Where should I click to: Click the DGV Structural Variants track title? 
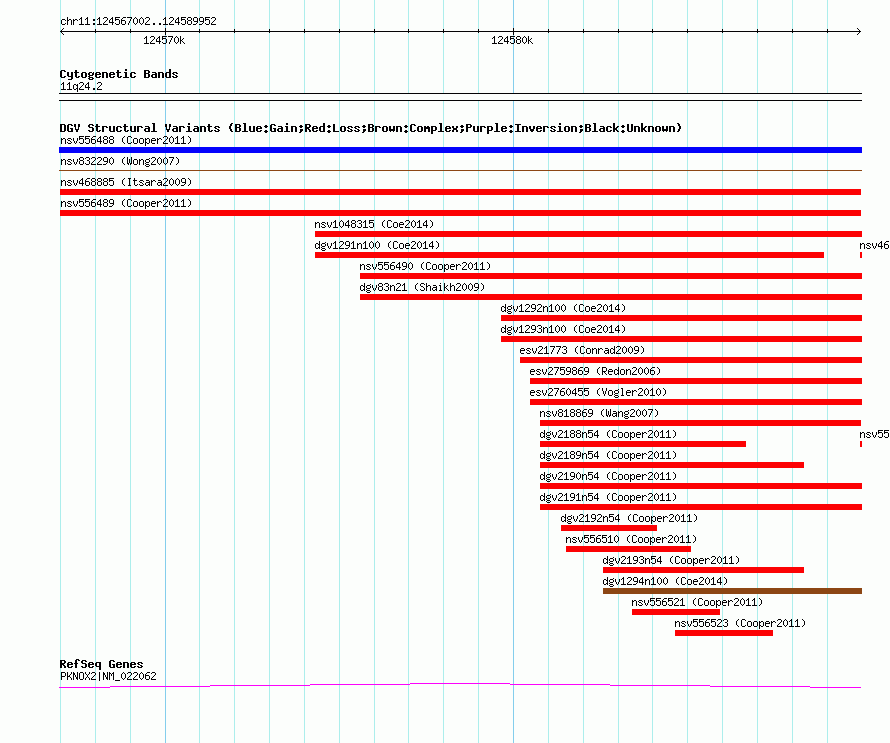tap(371, 128)
